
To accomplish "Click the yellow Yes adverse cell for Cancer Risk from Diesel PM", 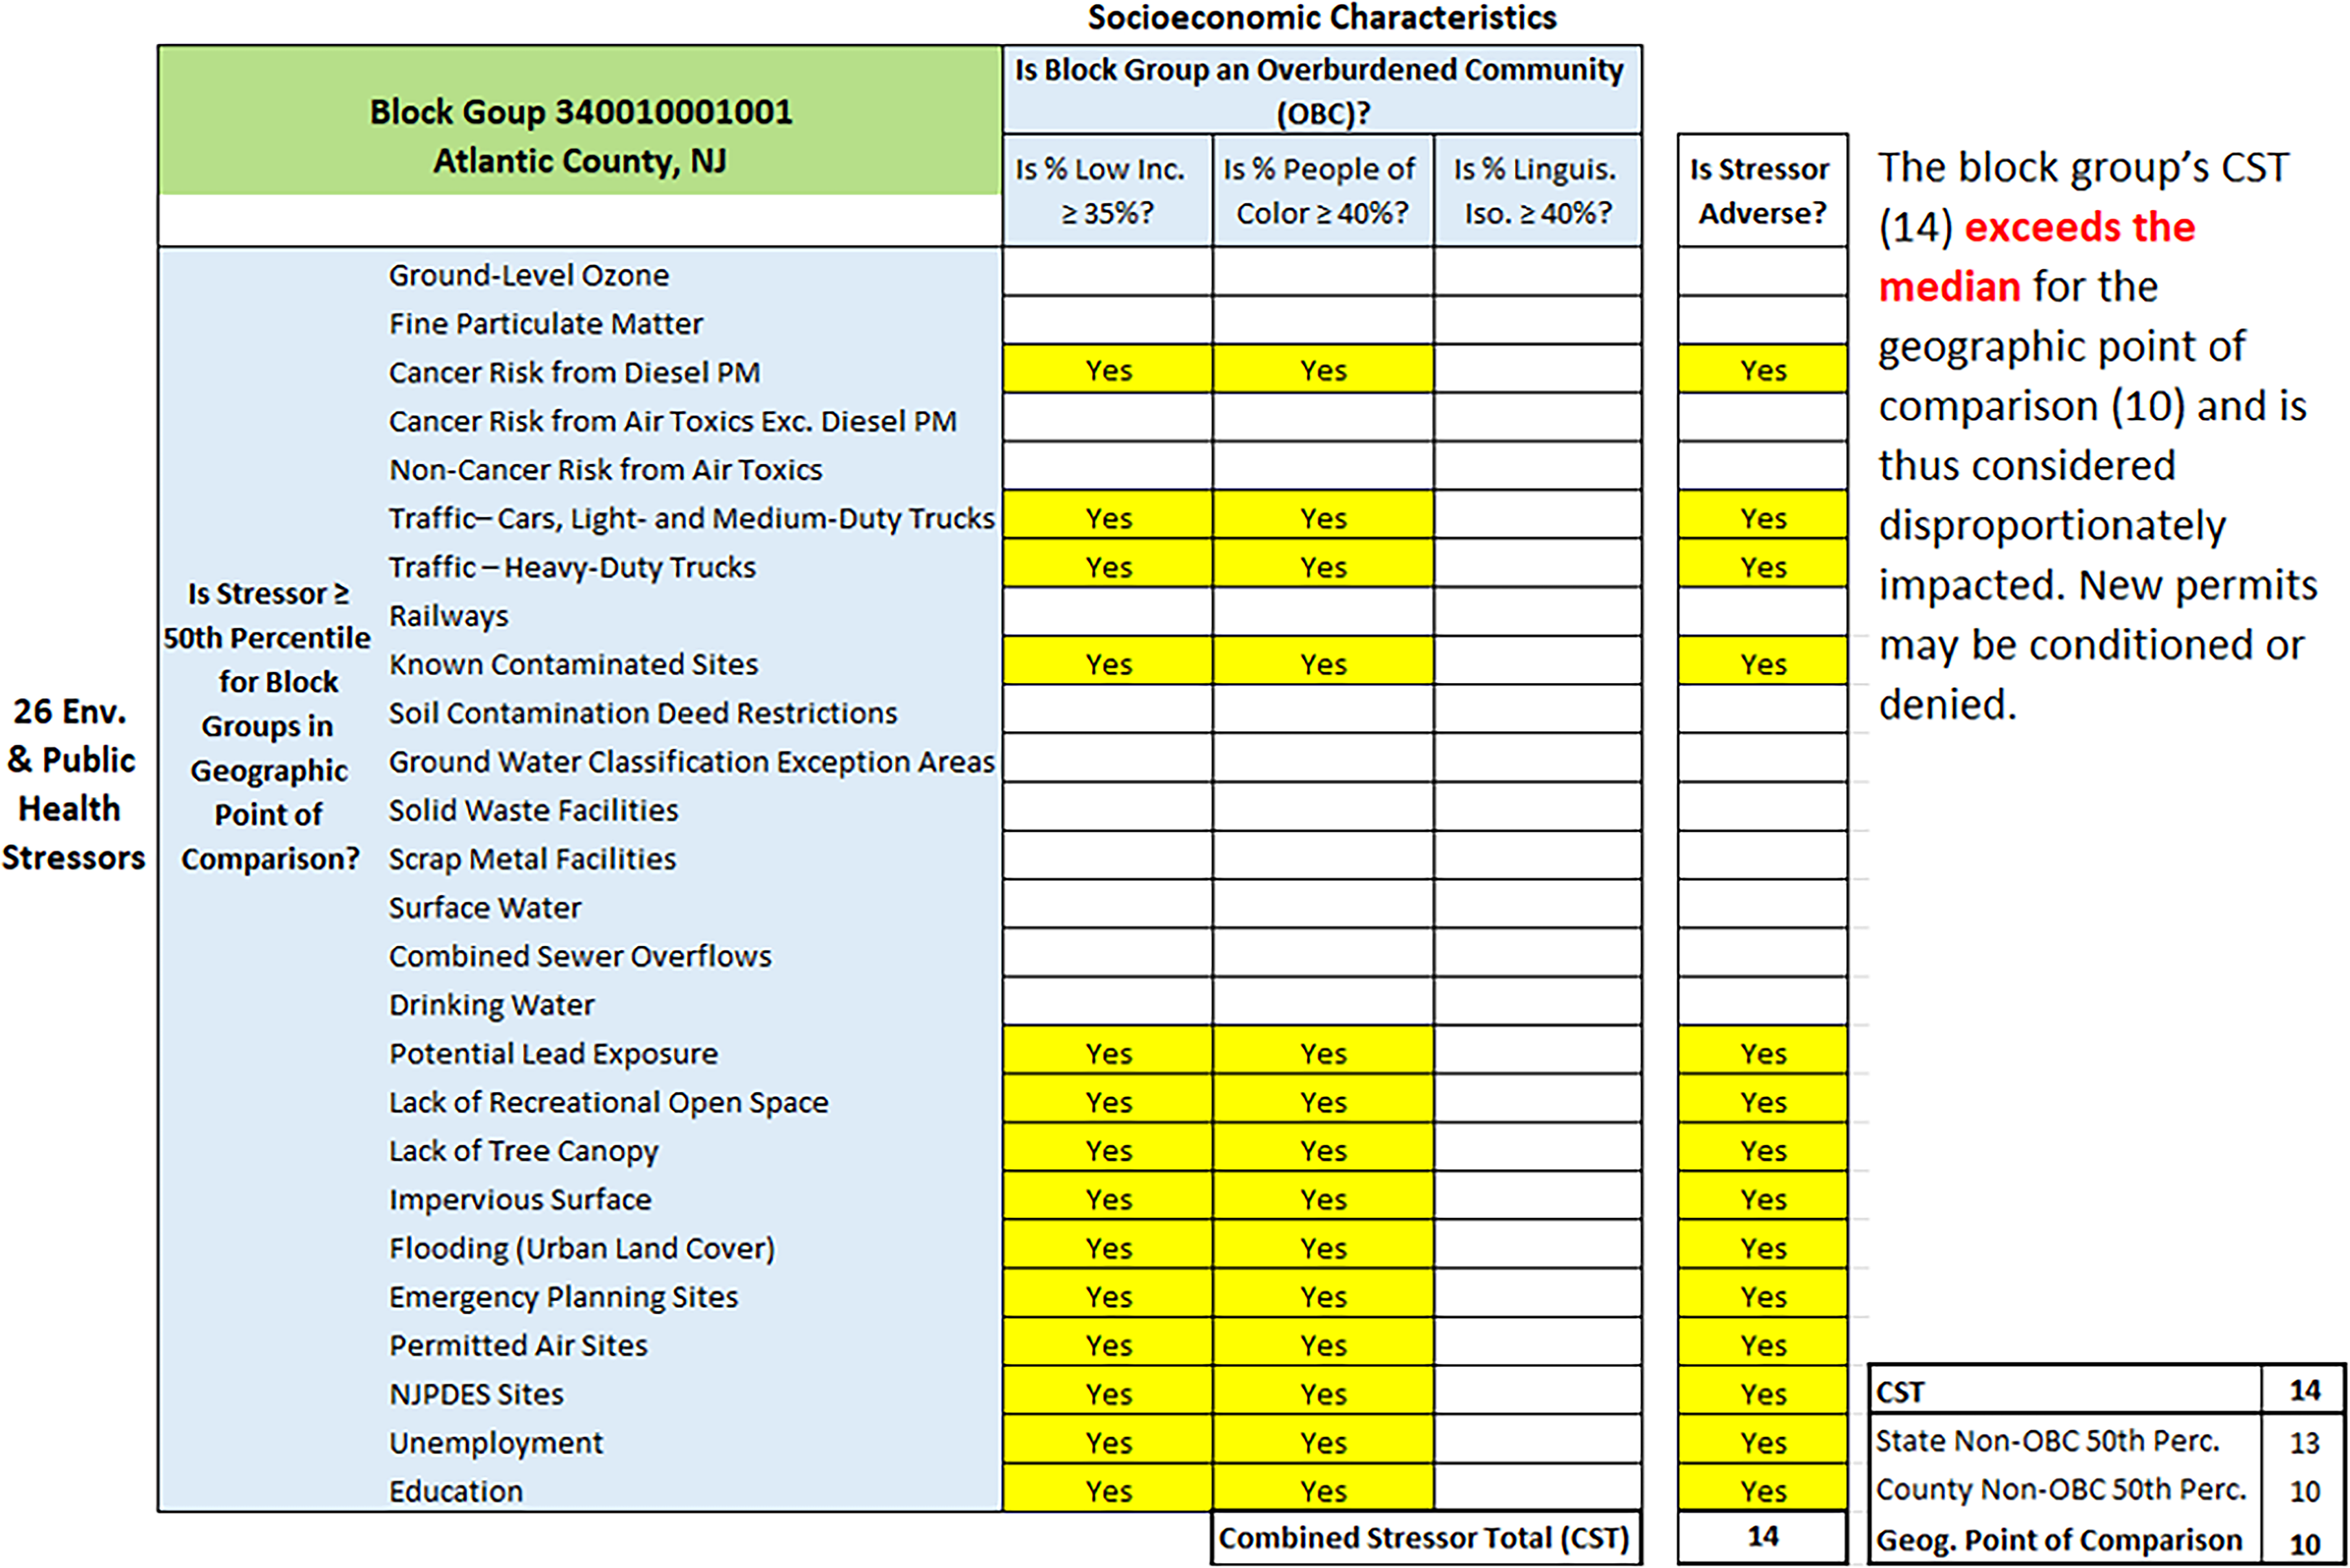I will (1763, 369).
